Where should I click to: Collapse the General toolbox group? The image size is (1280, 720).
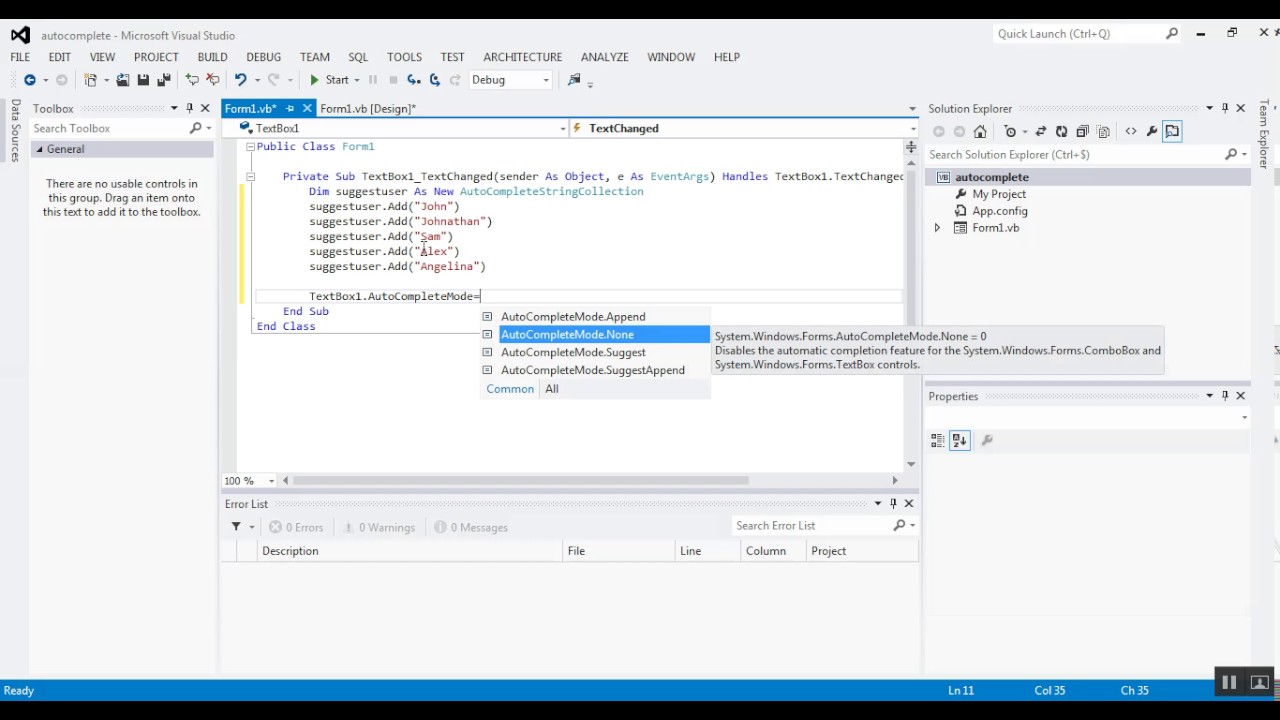pos(40,149)
